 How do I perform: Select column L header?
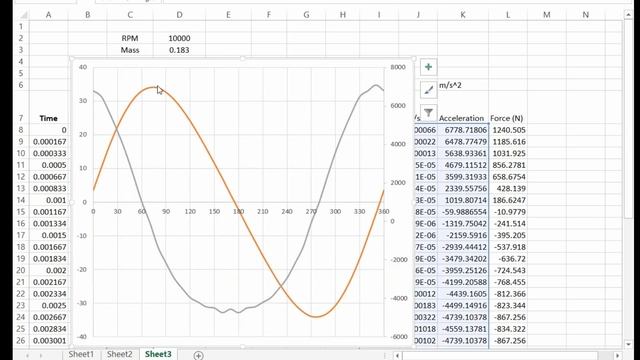point(508,15)
